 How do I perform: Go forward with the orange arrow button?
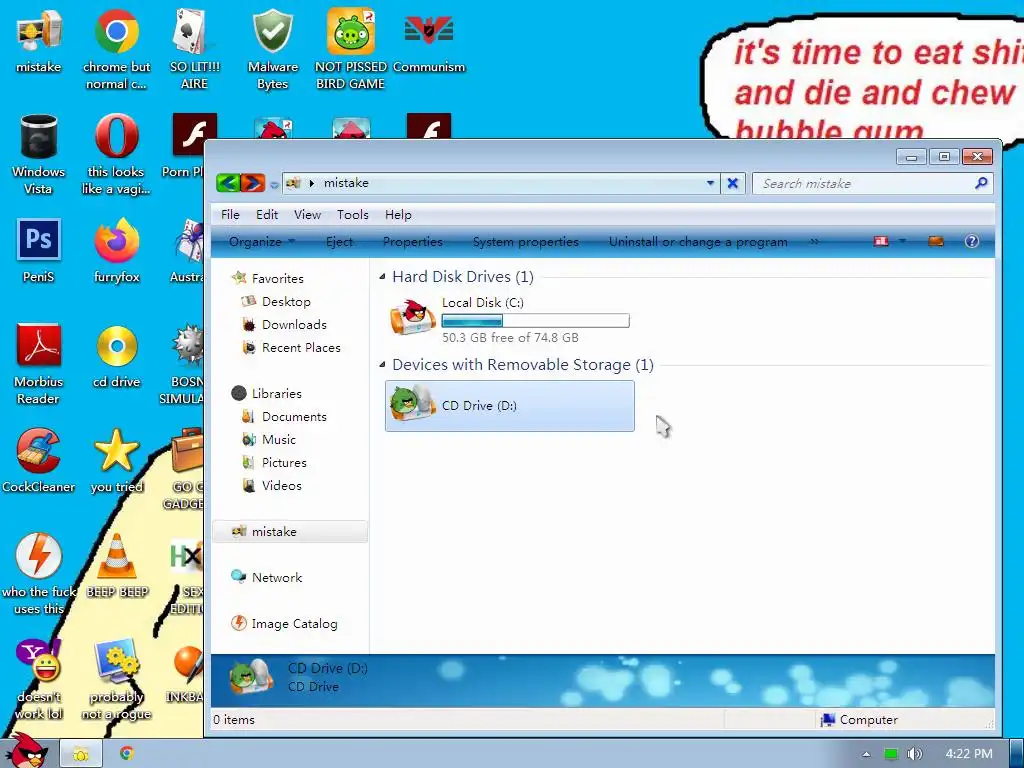(253, 183)
